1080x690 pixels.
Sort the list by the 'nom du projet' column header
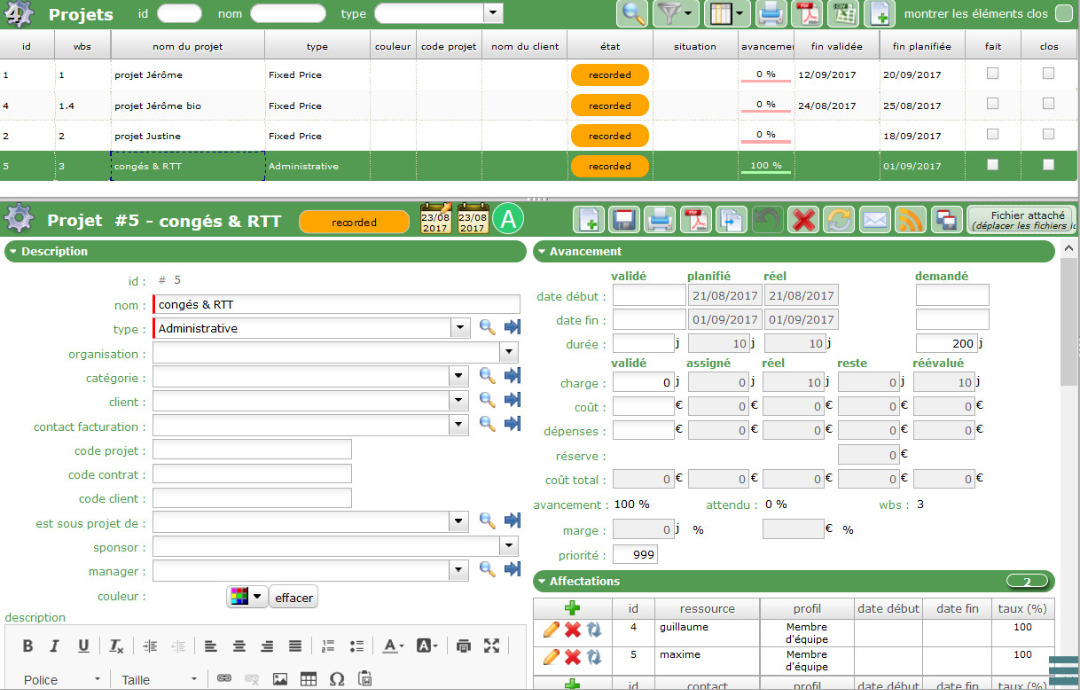[187, 46]
